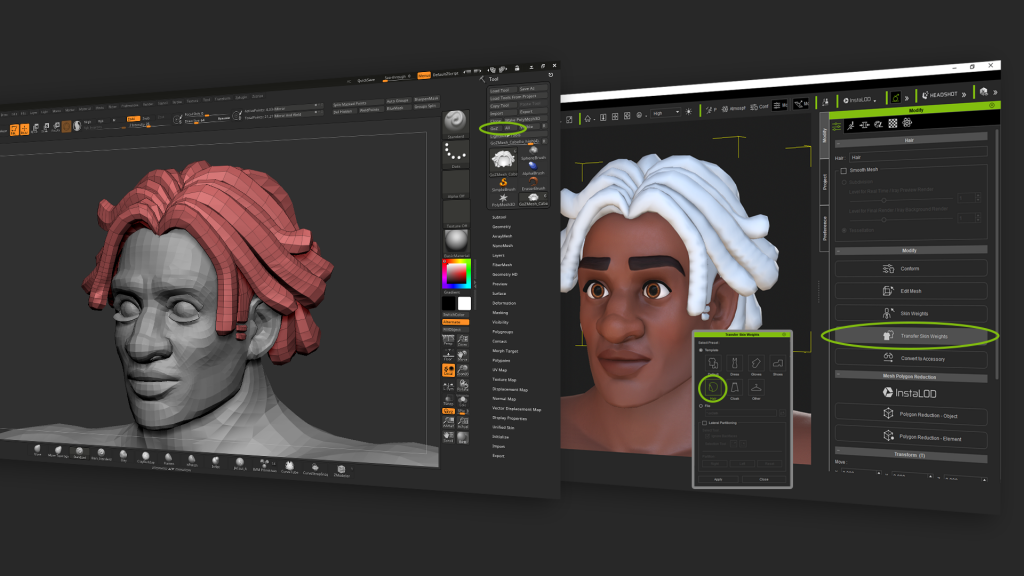Switch to the Project side tab
This screenshot has width=1024, height=576.
point(824,181)
